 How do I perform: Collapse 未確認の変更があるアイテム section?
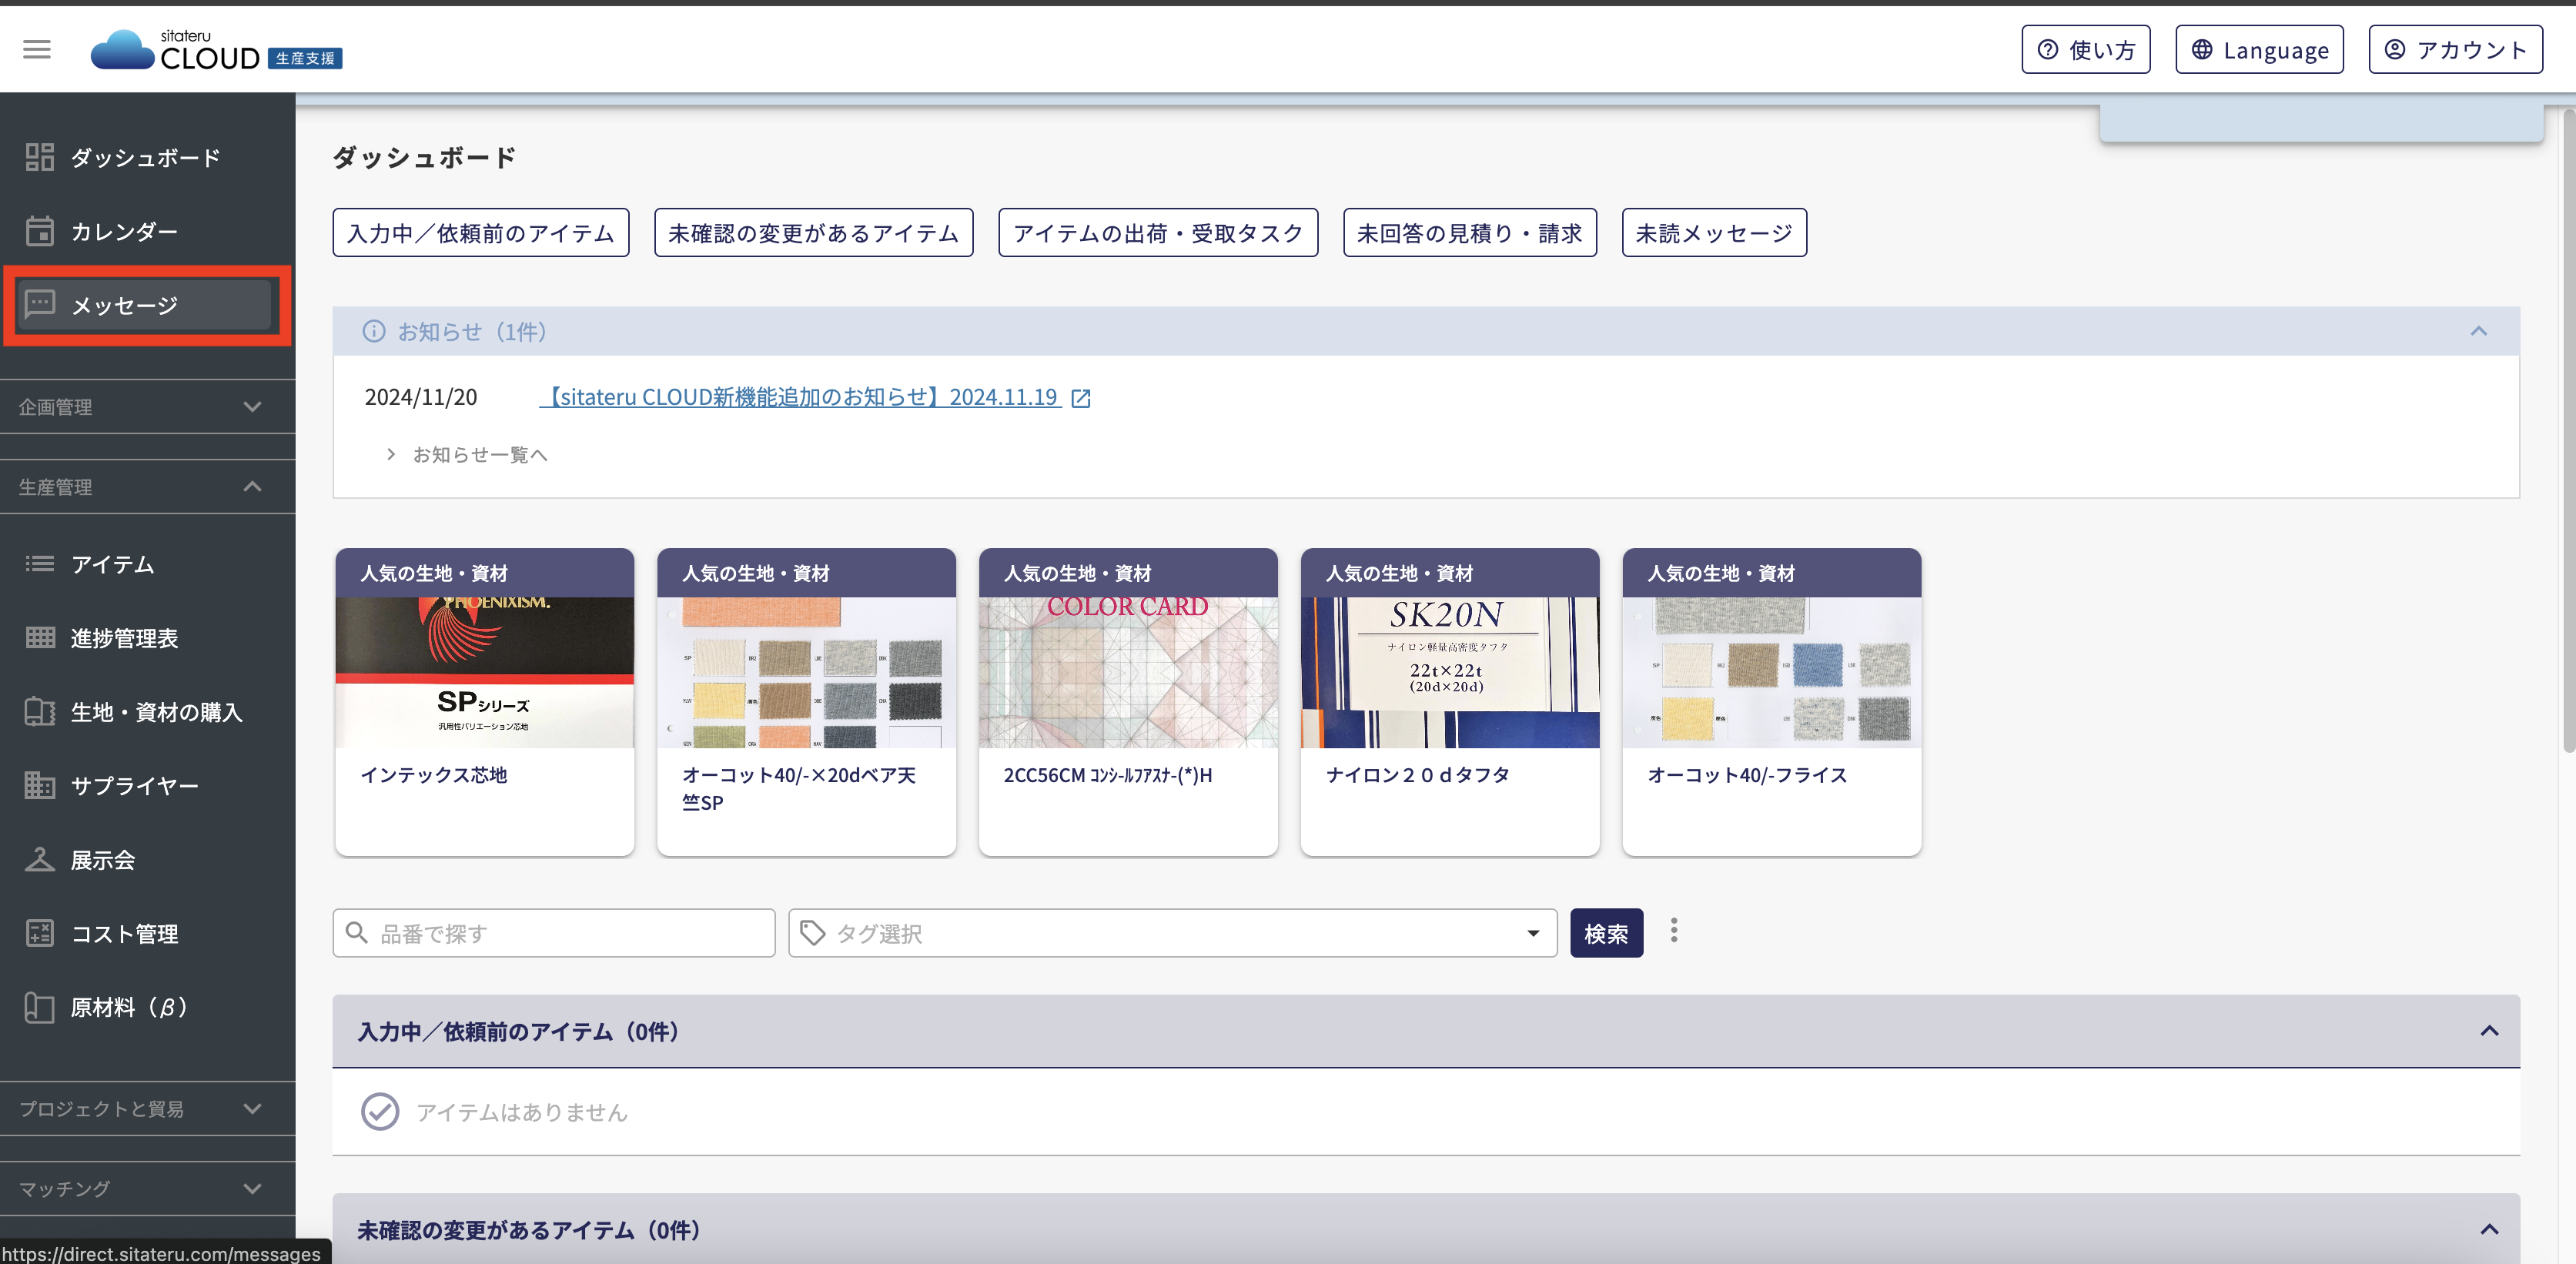click(x=2489, y=1229)
